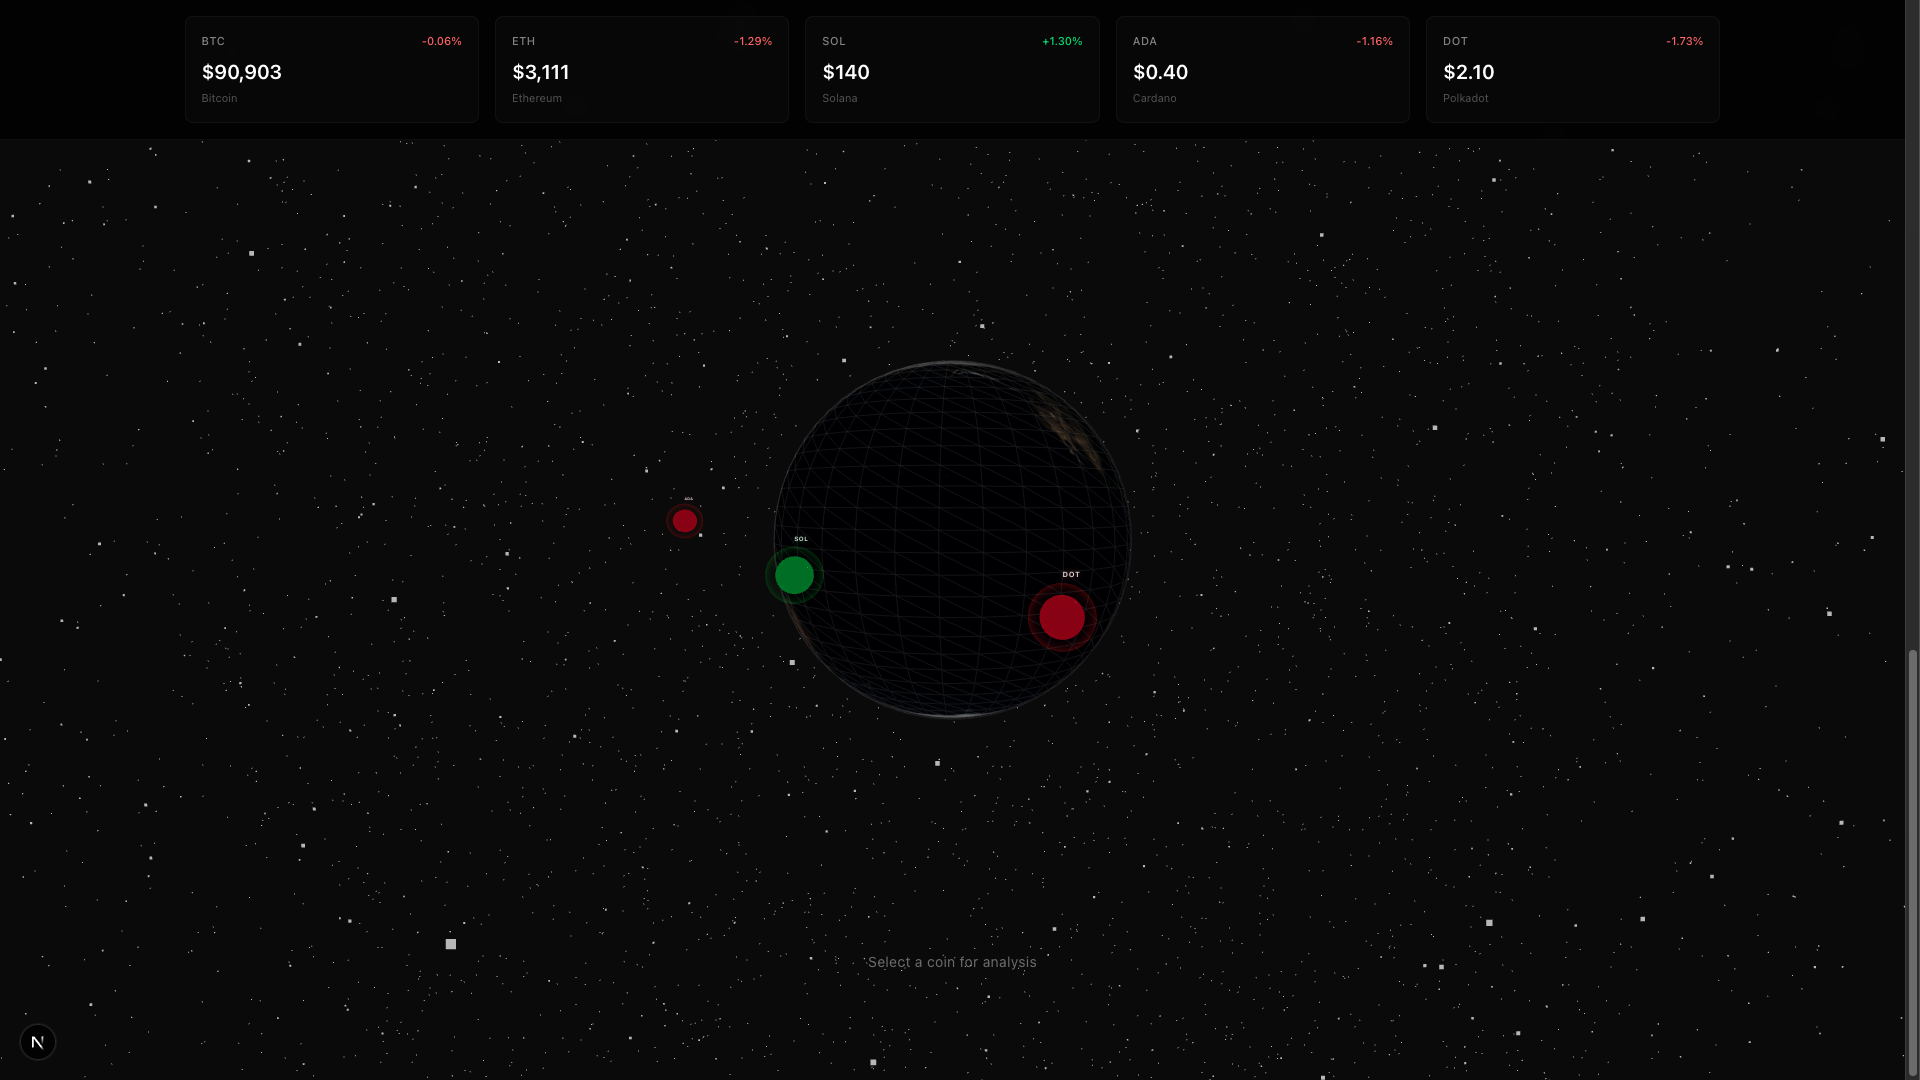Click the ADA label above its red orb
Screen dimensions: 1920x1080
click(688, 499)
